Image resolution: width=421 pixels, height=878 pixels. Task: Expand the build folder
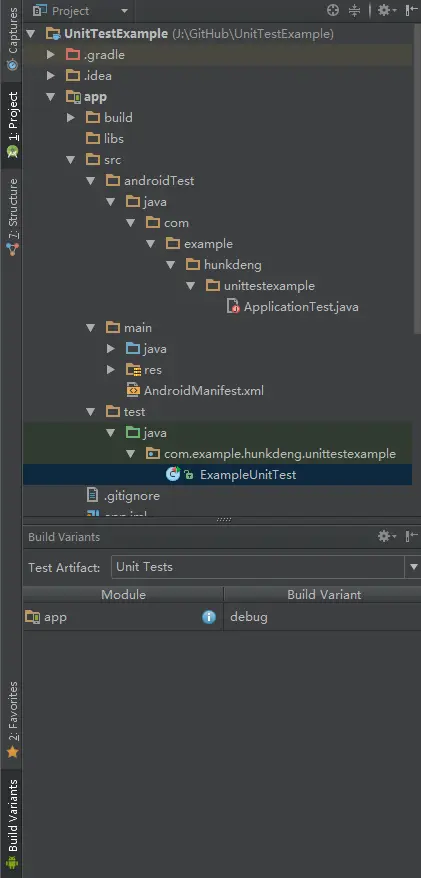pyautogui.click(x=71, y=118)
